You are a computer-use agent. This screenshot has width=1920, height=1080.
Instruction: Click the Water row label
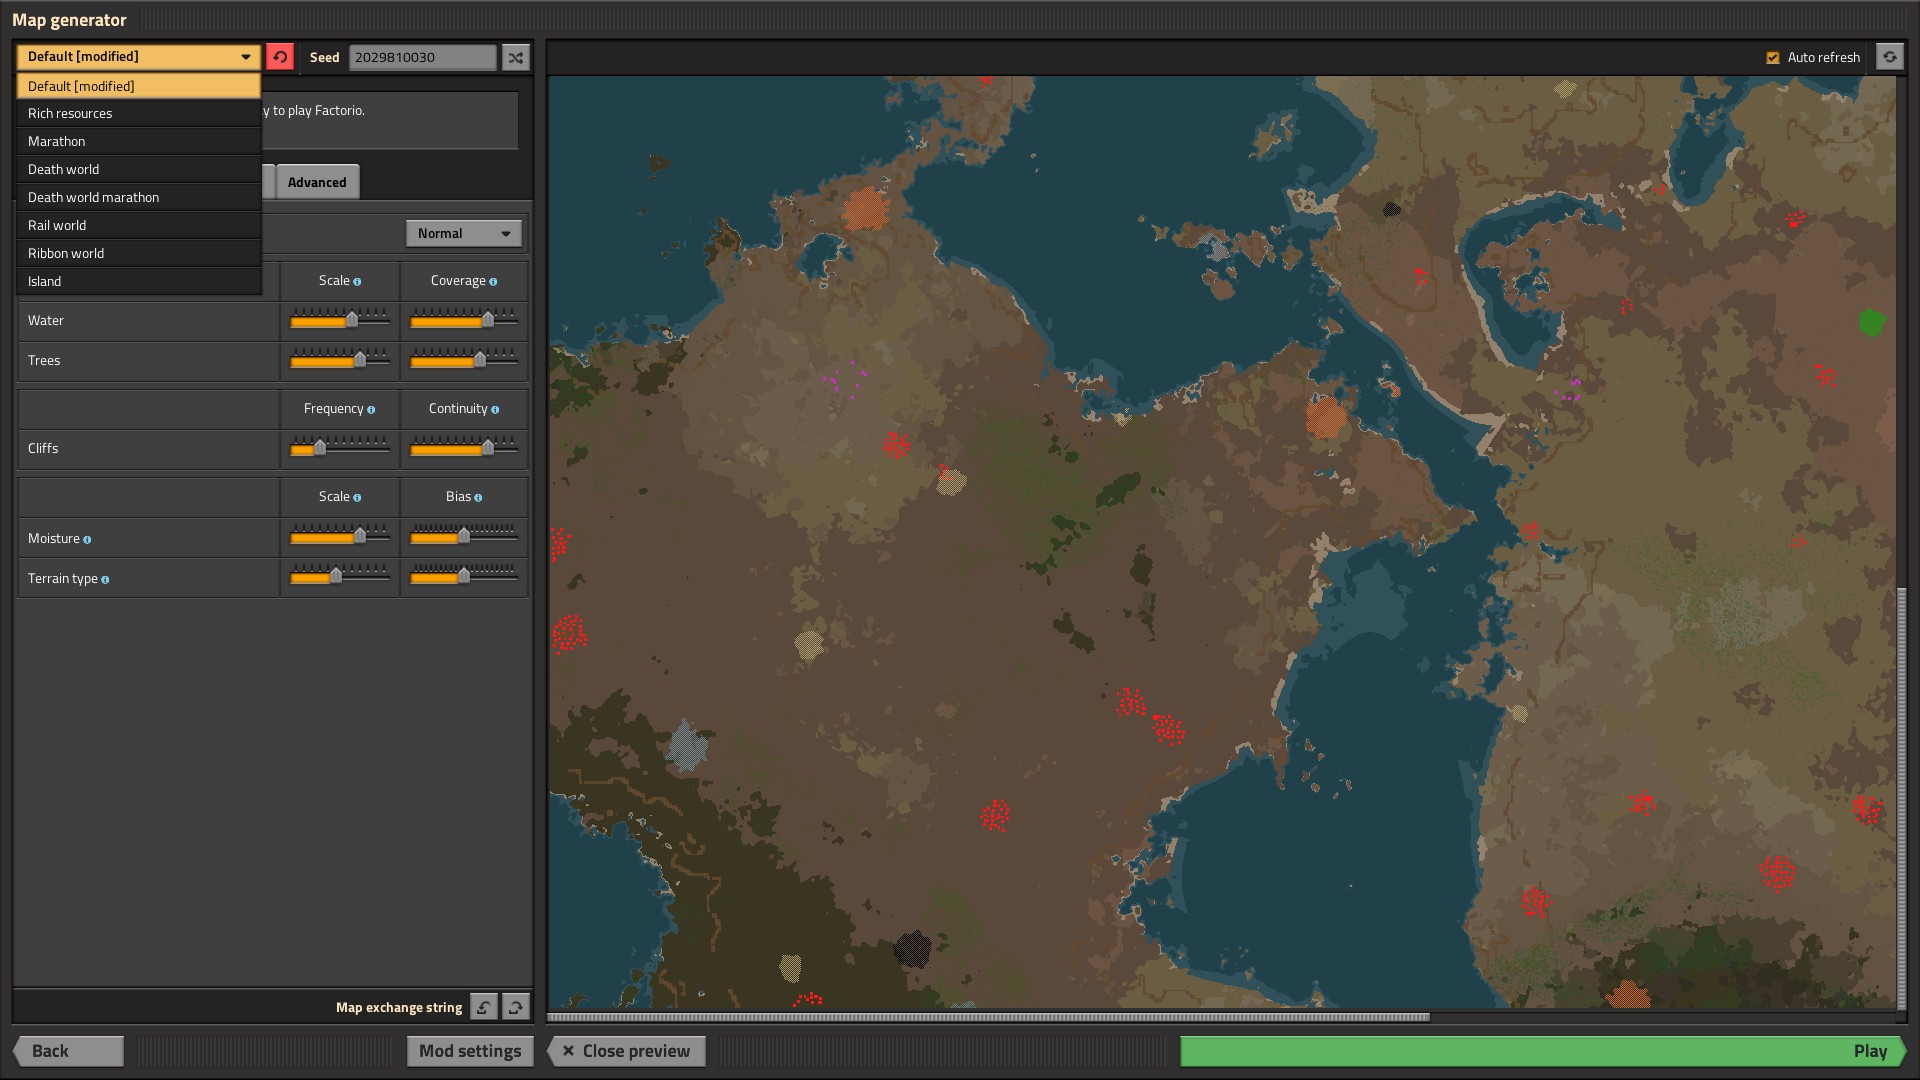tap(46, 320)
